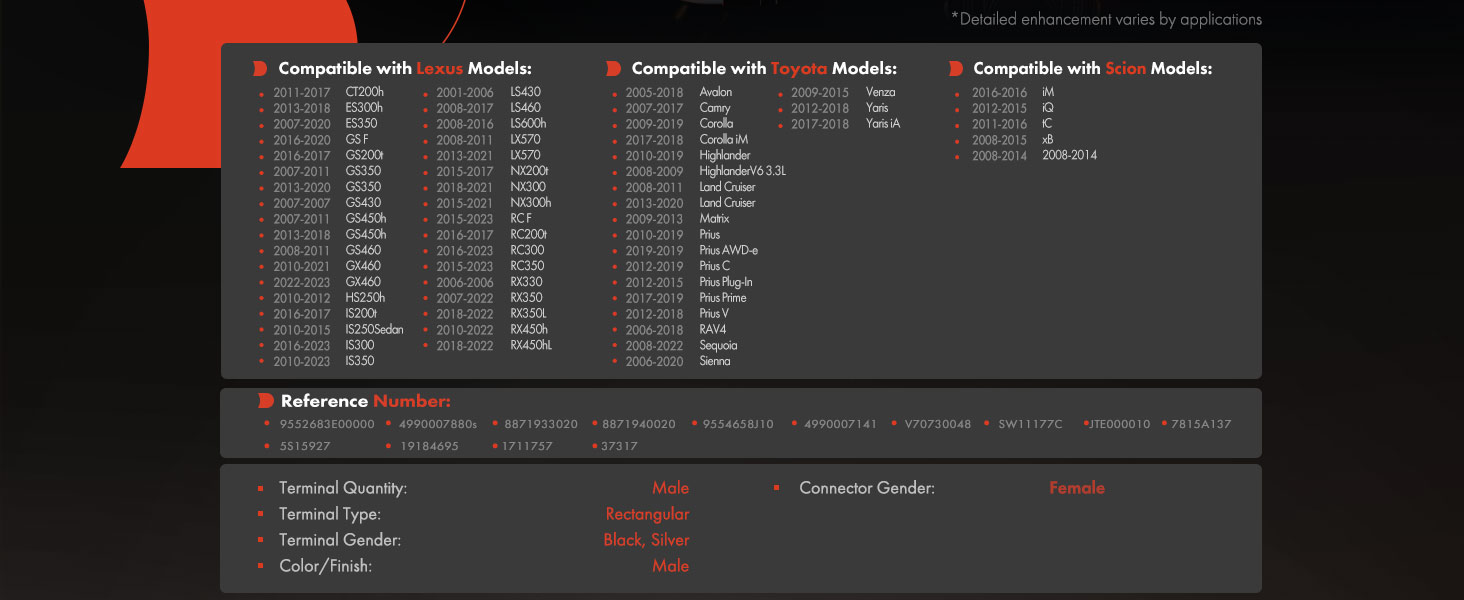Click the Prius Prime model entry
This screenshot has height=600, width=1464.
[x=723, y=298]
